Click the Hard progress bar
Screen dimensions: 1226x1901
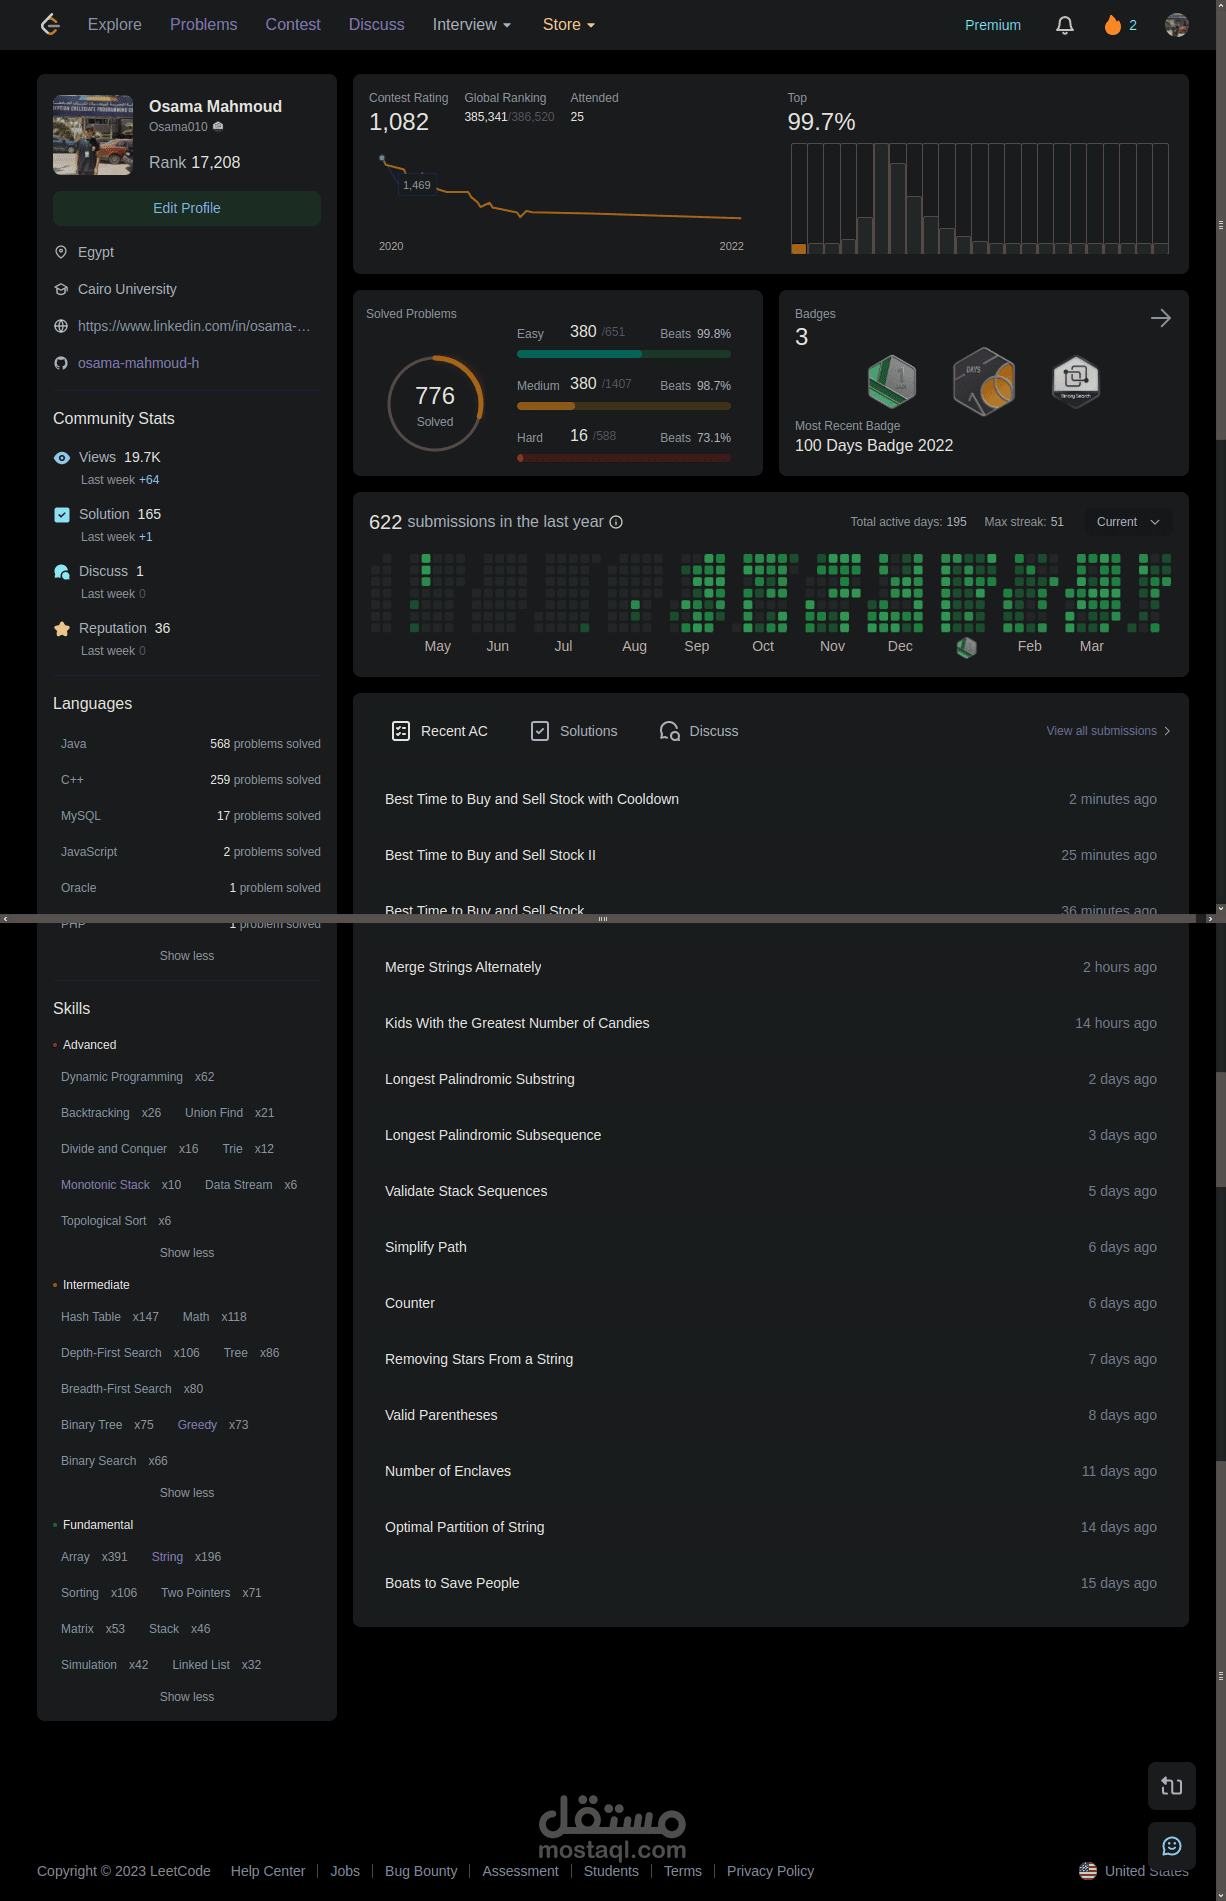tap(624, 458)
